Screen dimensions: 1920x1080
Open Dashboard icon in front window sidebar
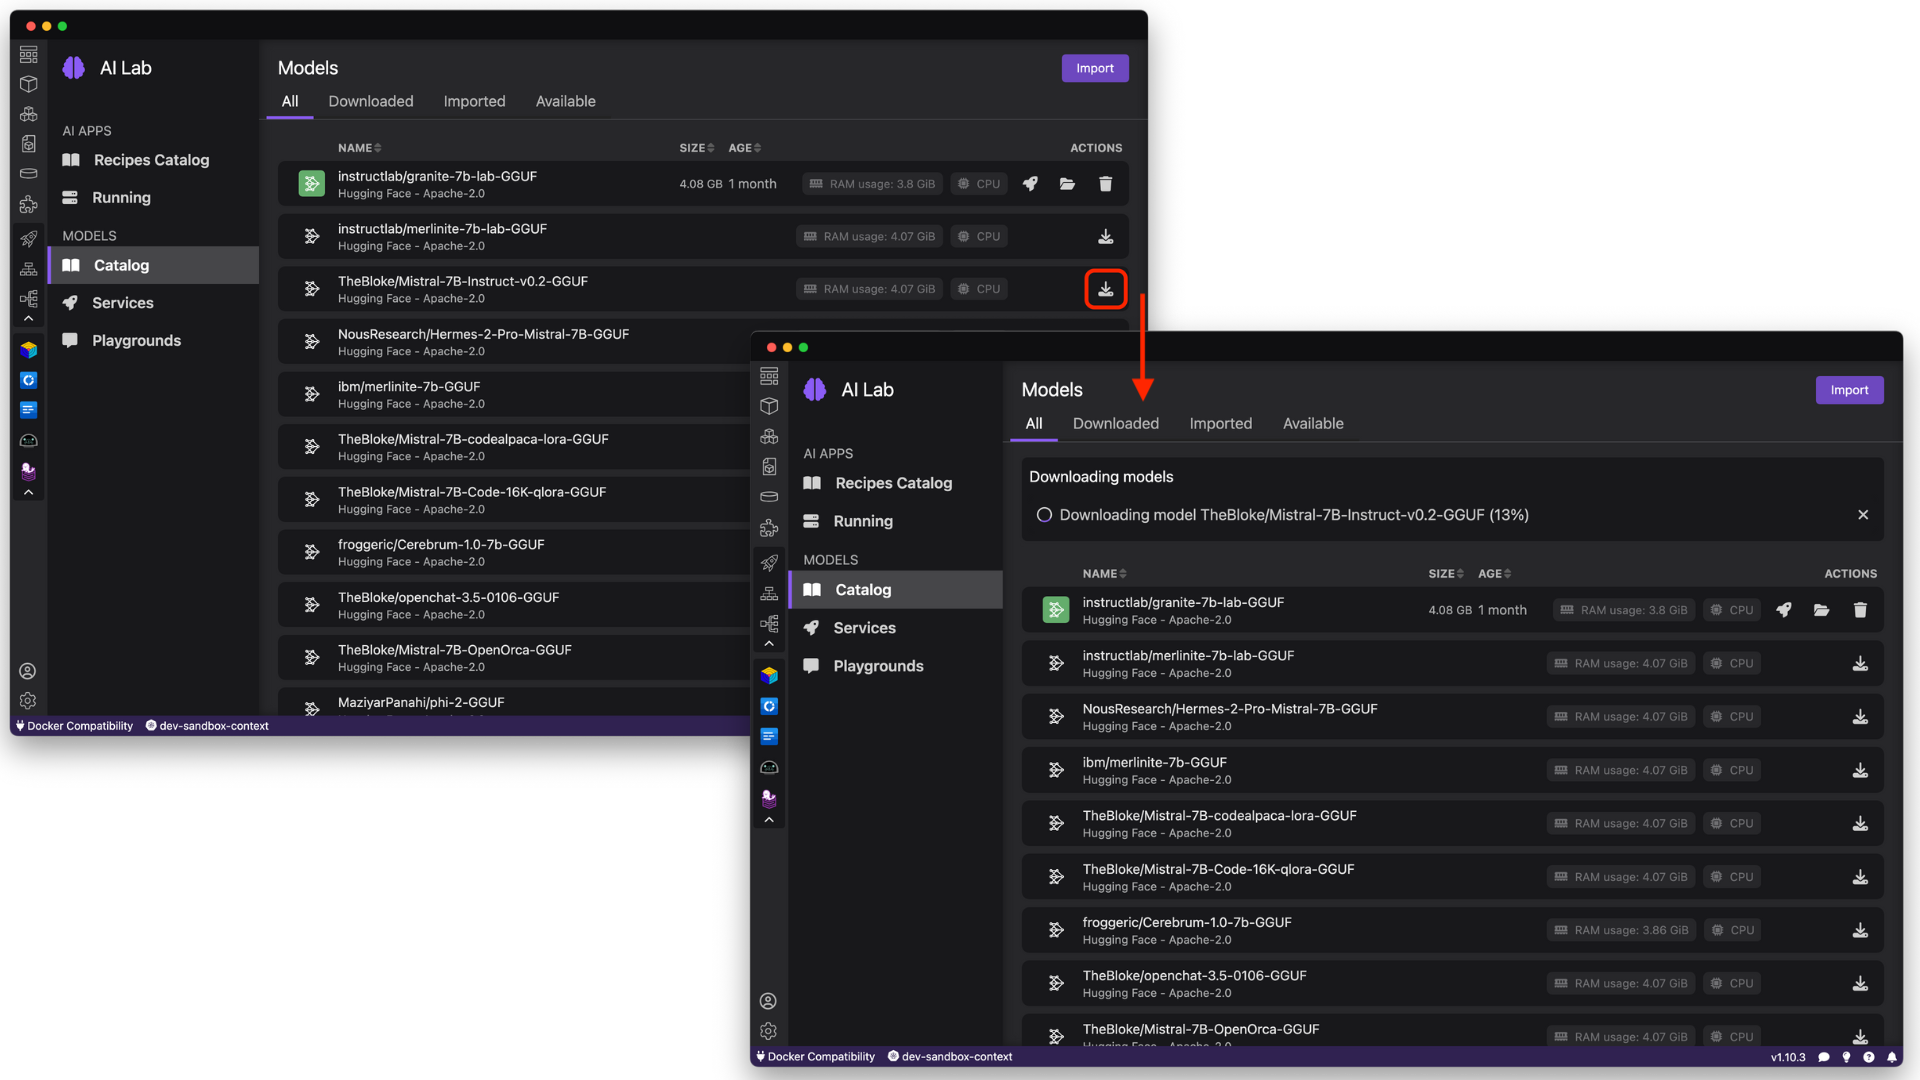769,376
